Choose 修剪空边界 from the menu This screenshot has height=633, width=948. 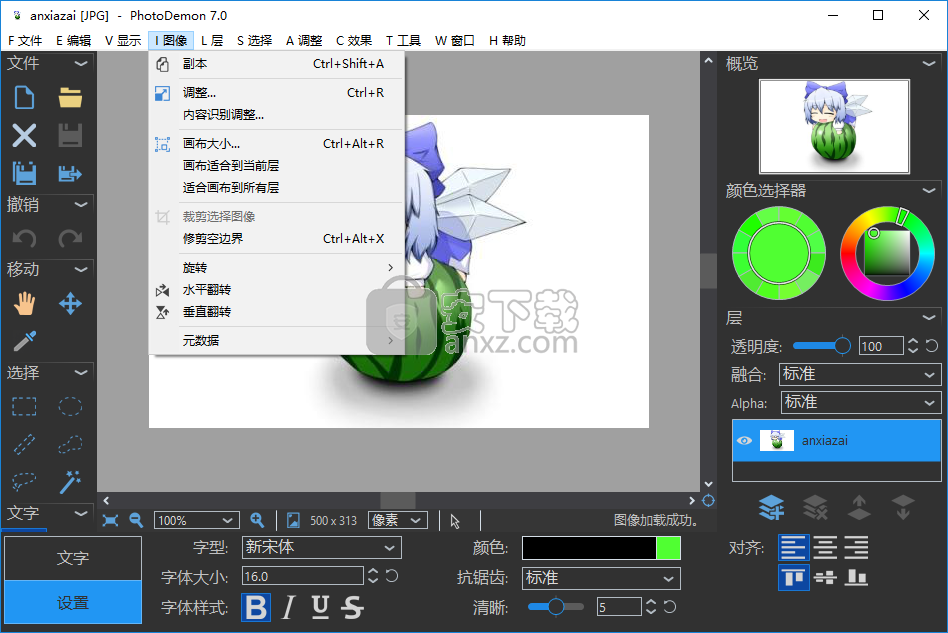(x=276, y=239)
